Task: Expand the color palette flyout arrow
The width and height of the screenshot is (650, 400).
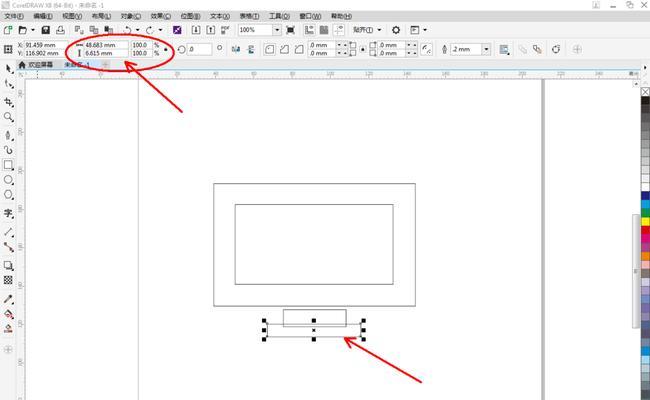Action: [645, 68]
